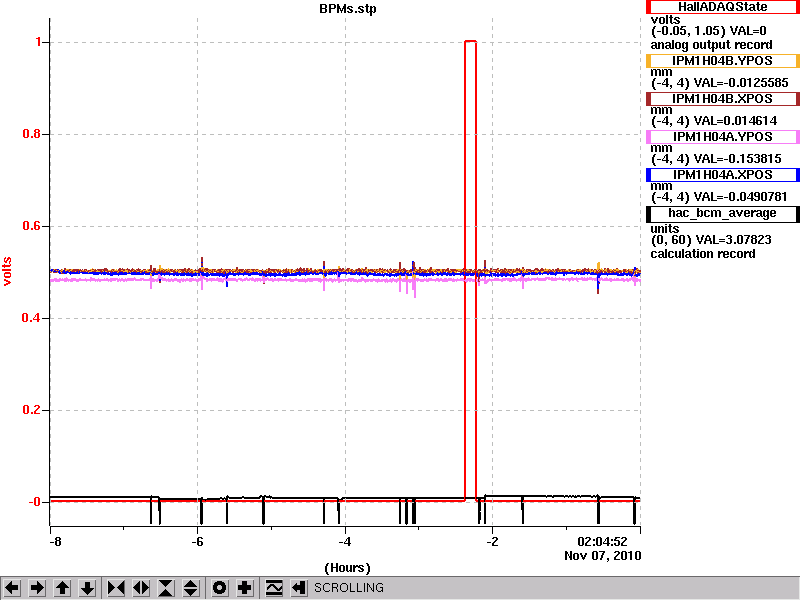This screenshot has height=600, width=800.
Task: Click the waveform refresh graph icon
Action: point(274,588)
